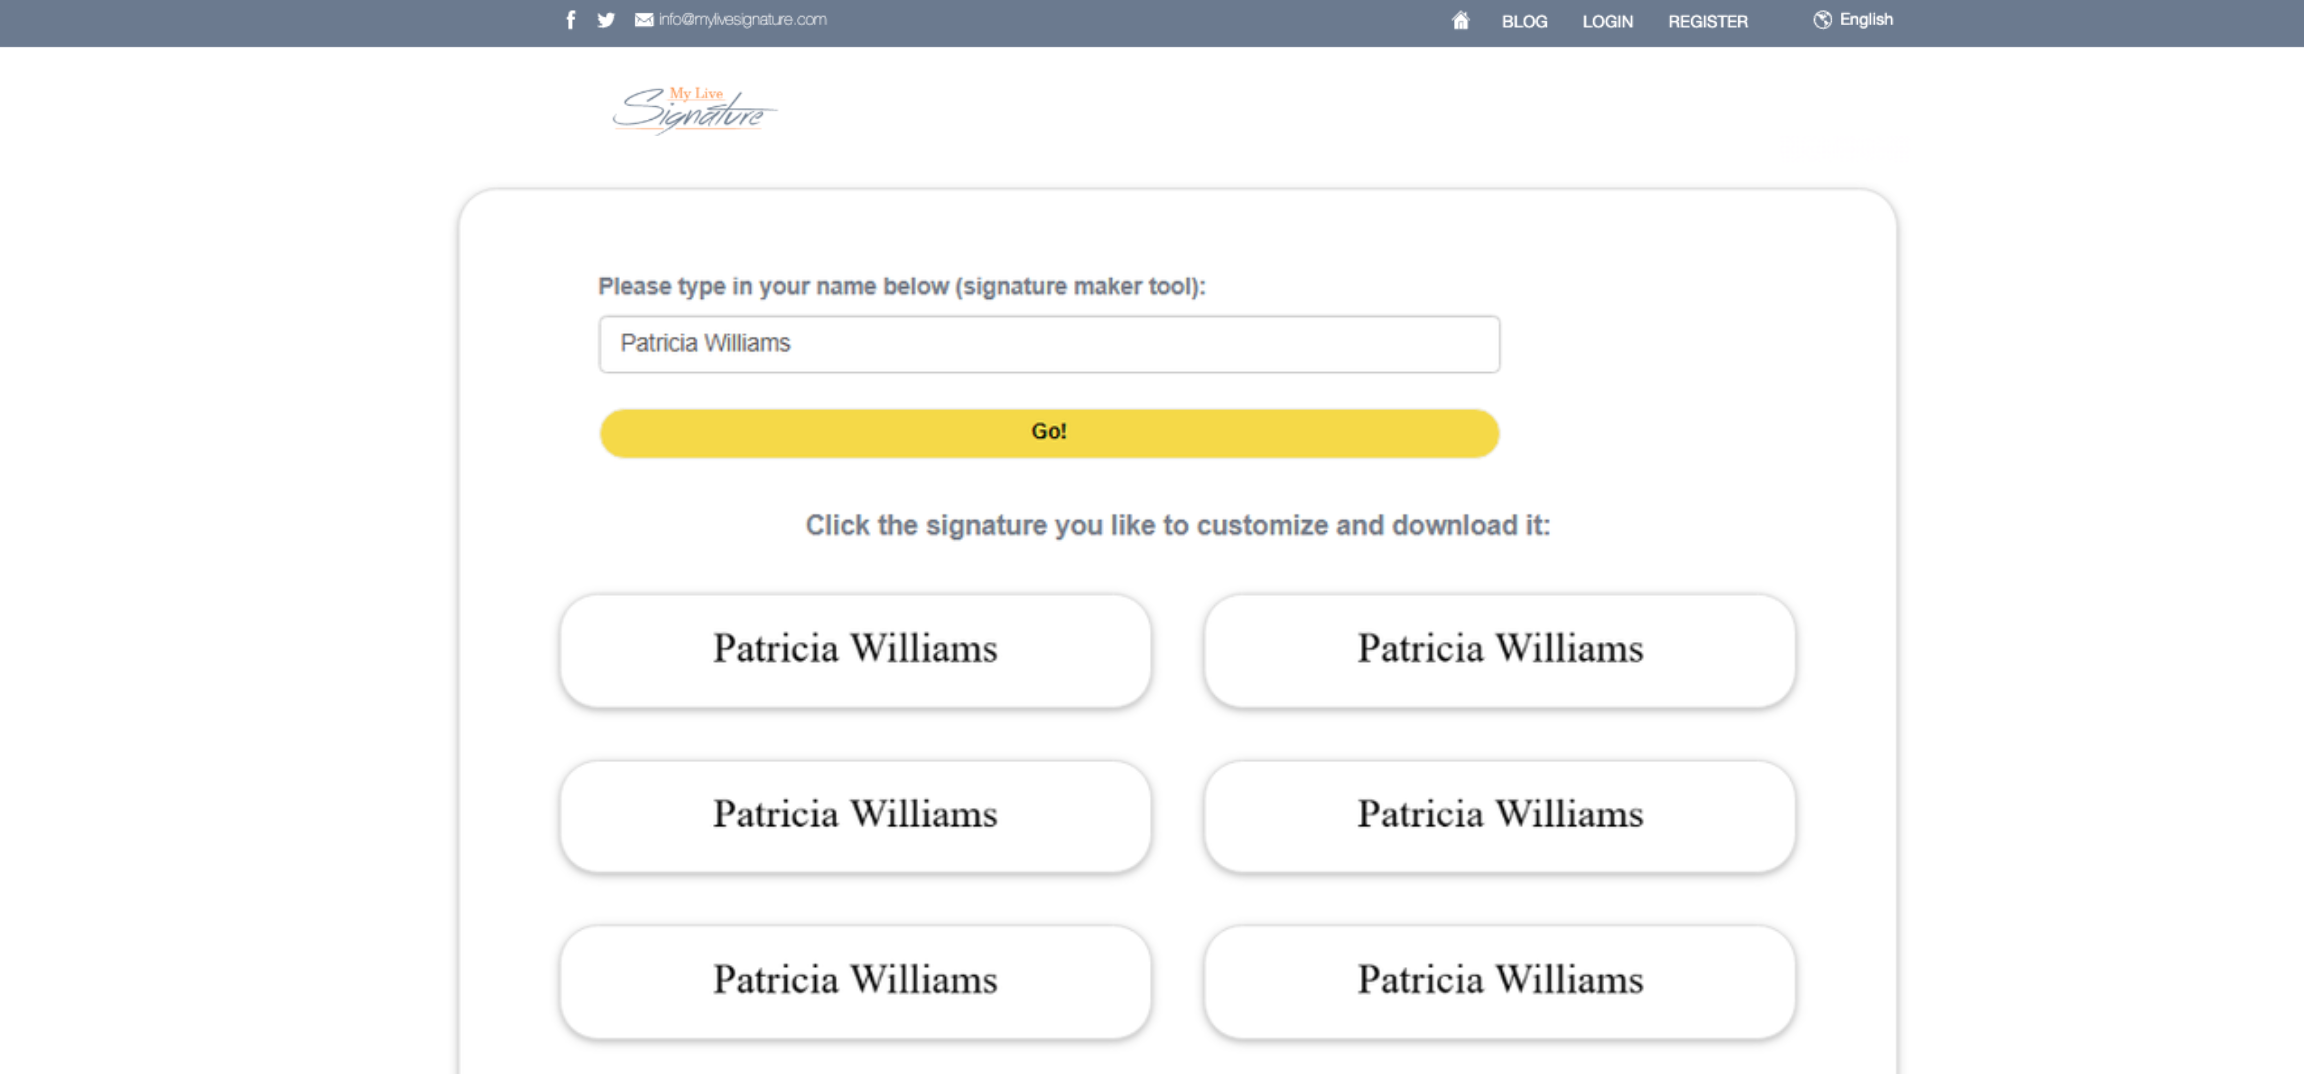
Task: Click the globe icon next to English
Action: 1823,18
